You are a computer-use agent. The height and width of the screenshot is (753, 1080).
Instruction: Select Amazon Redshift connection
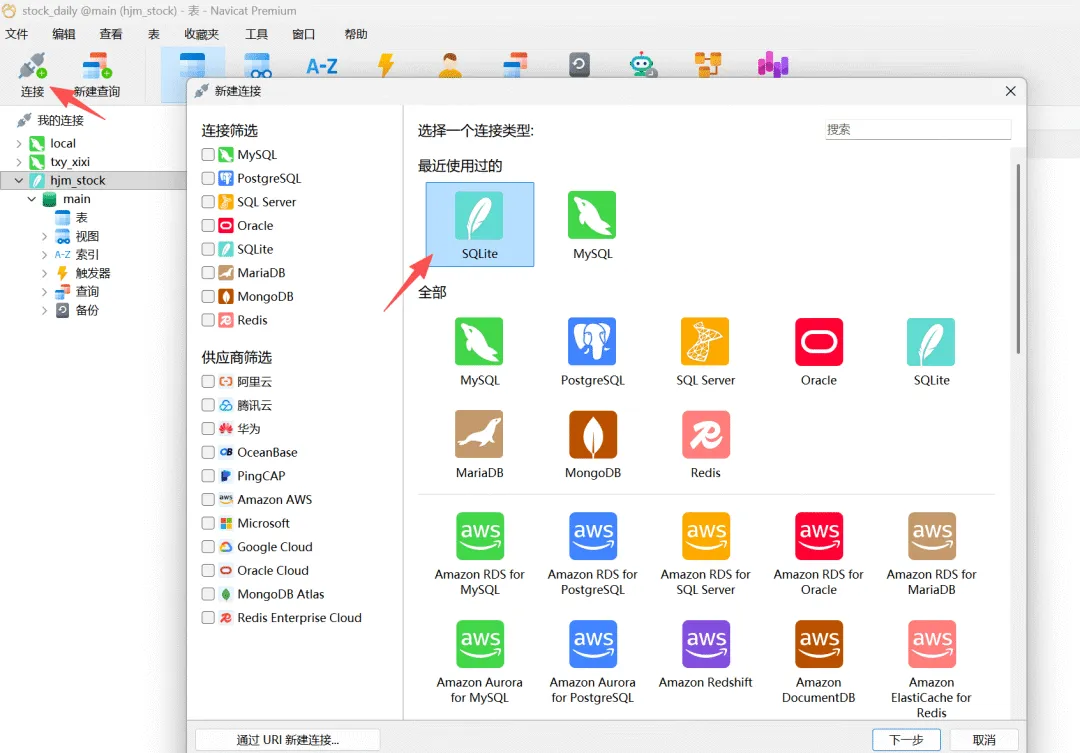pos(705,654)
